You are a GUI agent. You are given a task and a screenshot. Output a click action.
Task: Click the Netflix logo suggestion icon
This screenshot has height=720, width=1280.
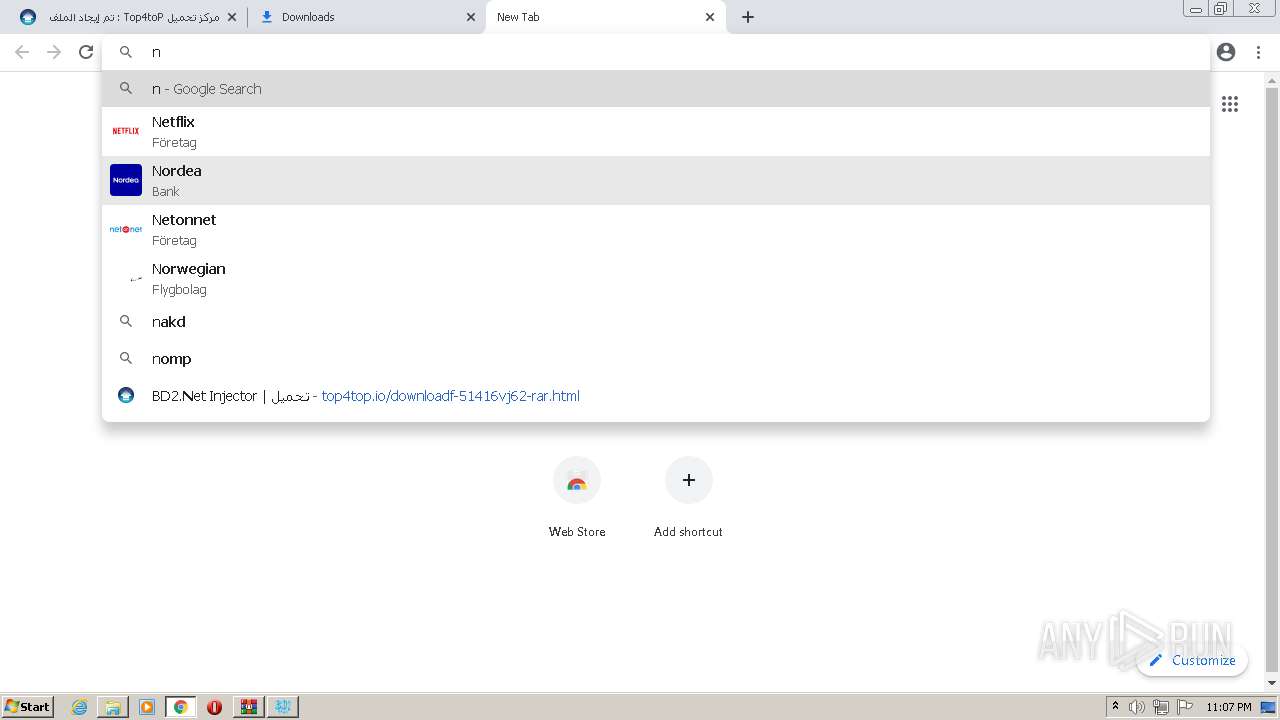[x=126, y=131]
